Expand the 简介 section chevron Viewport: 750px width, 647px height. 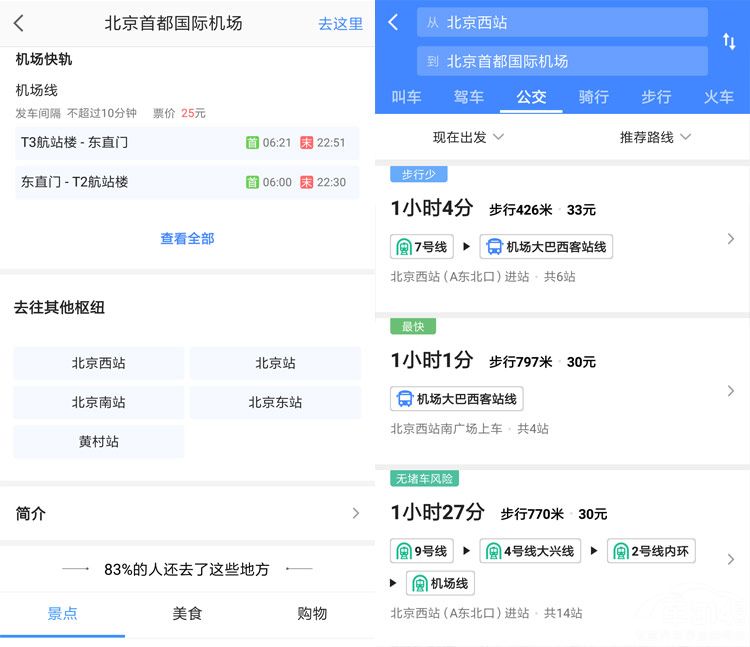355,514
